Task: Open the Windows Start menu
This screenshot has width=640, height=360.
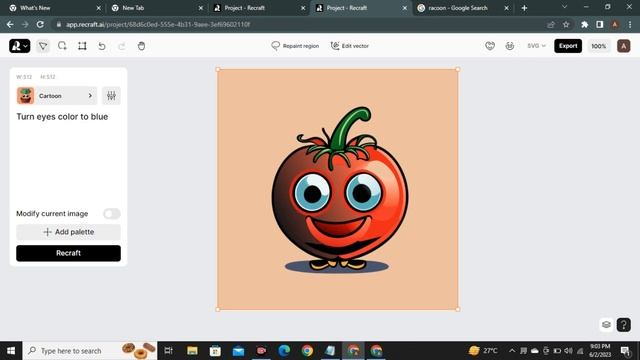Action: tap(11, 351)
